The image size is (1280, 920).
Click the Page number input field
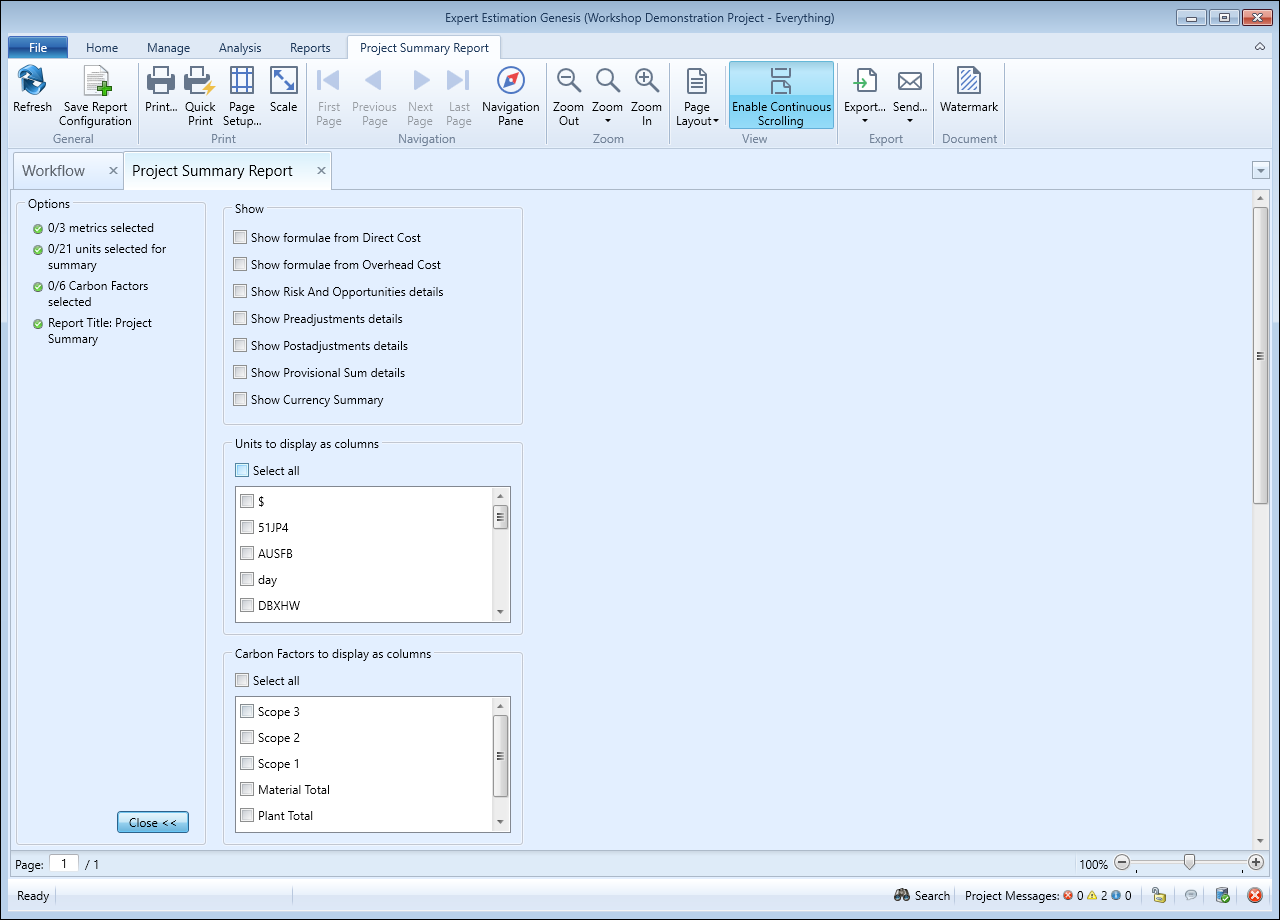tap(64, 864)
